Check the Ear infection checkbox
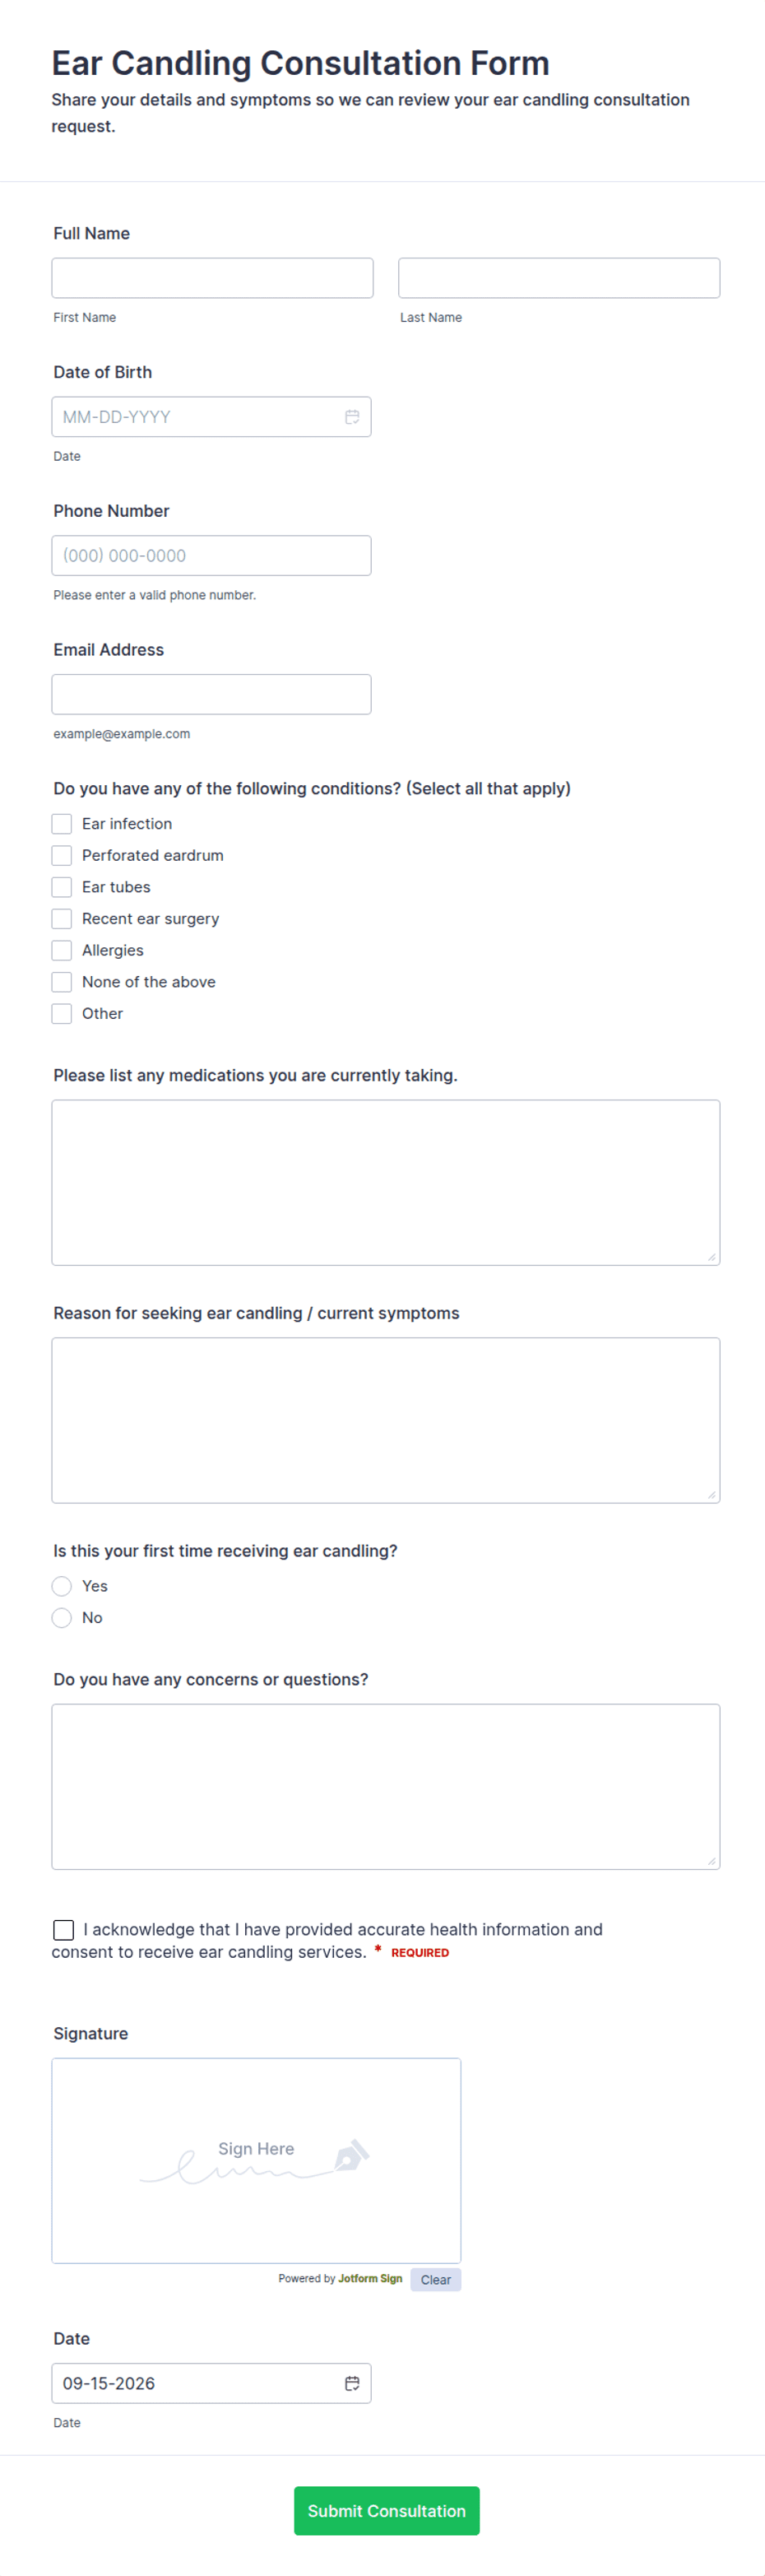The image size is (765, 2576). (62, 824)
